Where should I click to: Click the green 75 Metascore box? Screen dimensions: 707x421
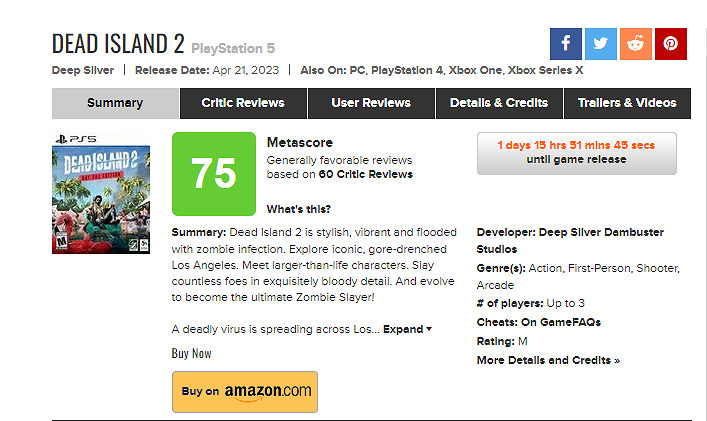pyautogui.click(x=213, y=174)
